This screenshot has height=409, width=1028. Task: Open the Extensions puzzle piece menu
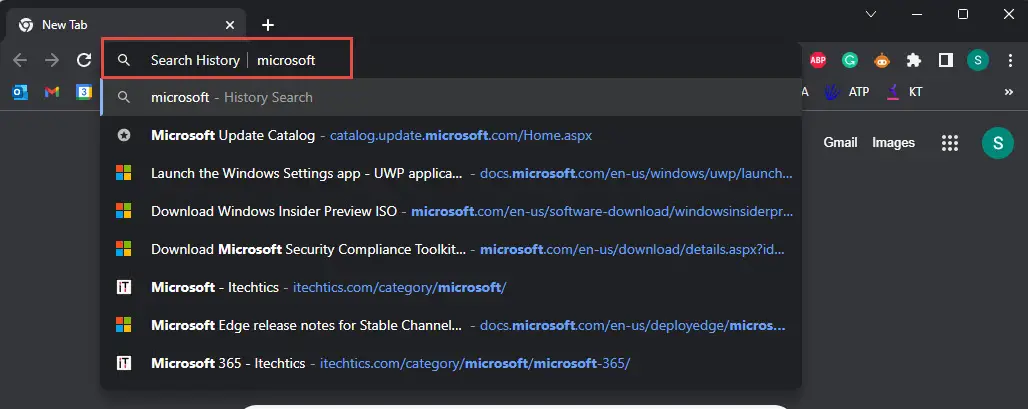click(x=913, y=60)
